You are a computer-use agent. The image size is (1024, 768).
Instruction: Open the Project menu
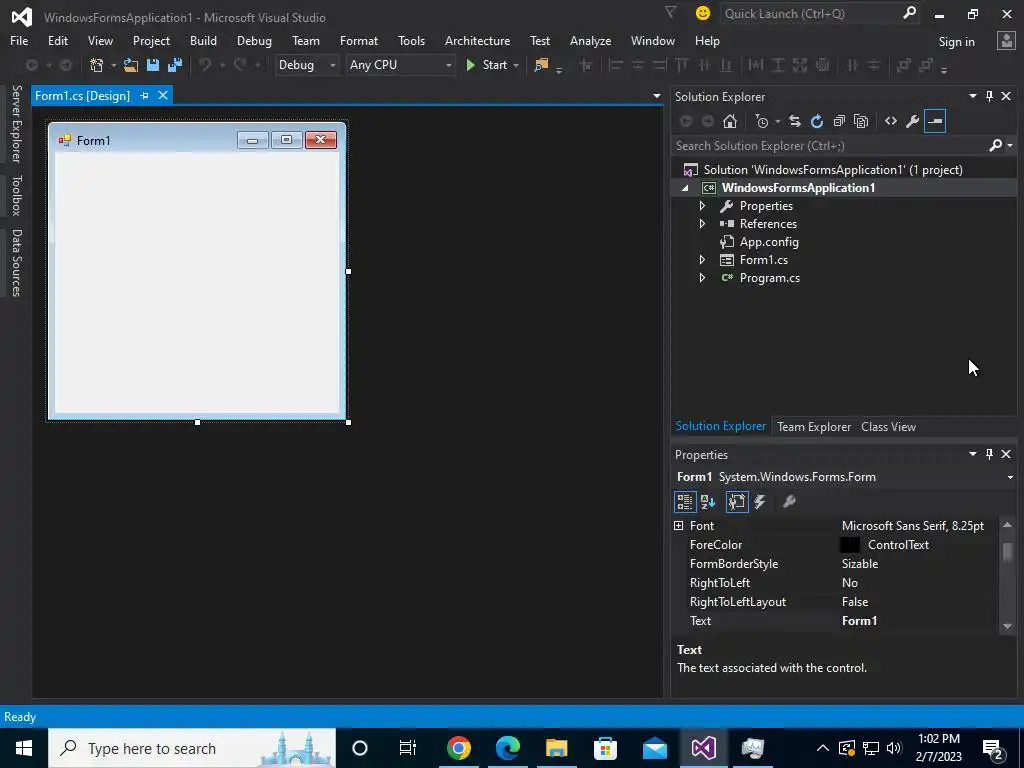pos(151,40)
